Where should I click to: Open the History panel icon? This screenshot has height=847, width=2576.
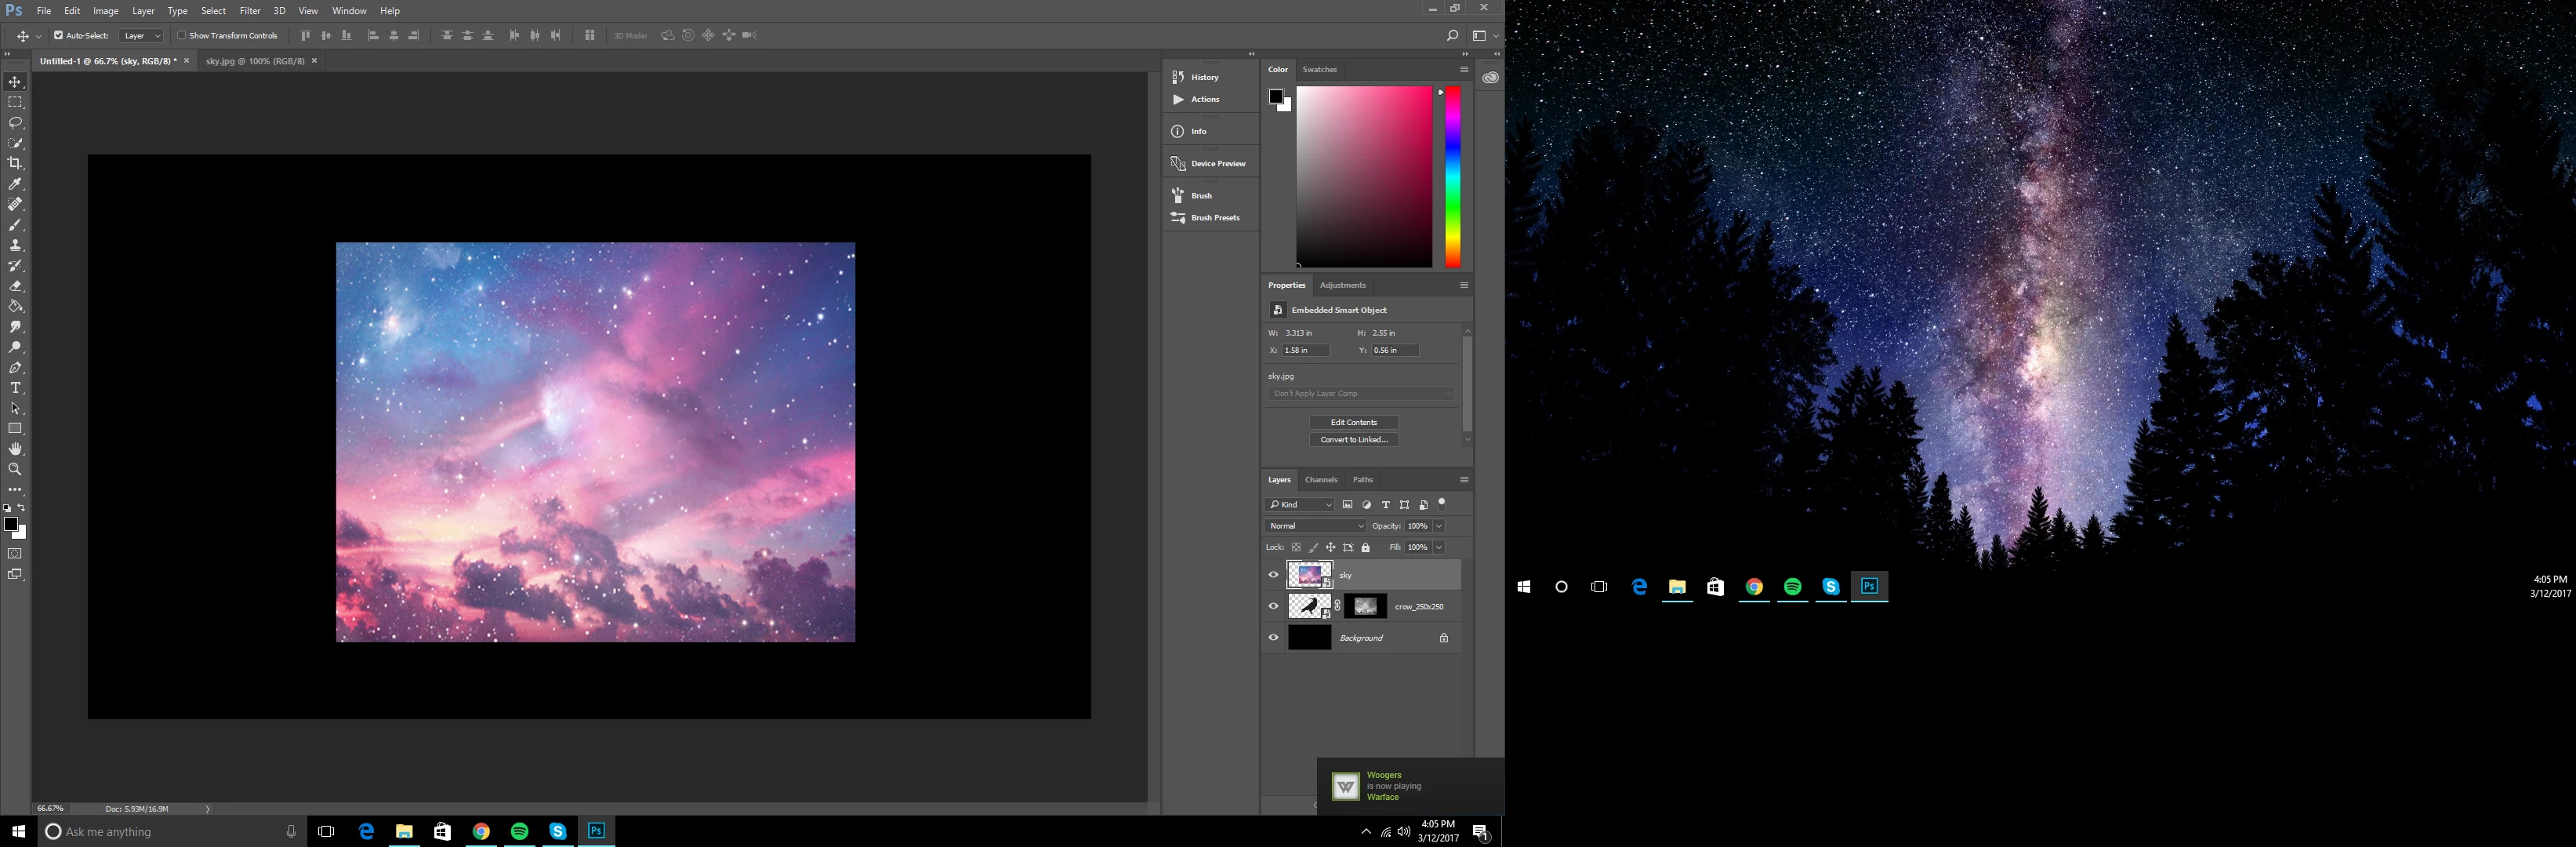pos(1178,77)
